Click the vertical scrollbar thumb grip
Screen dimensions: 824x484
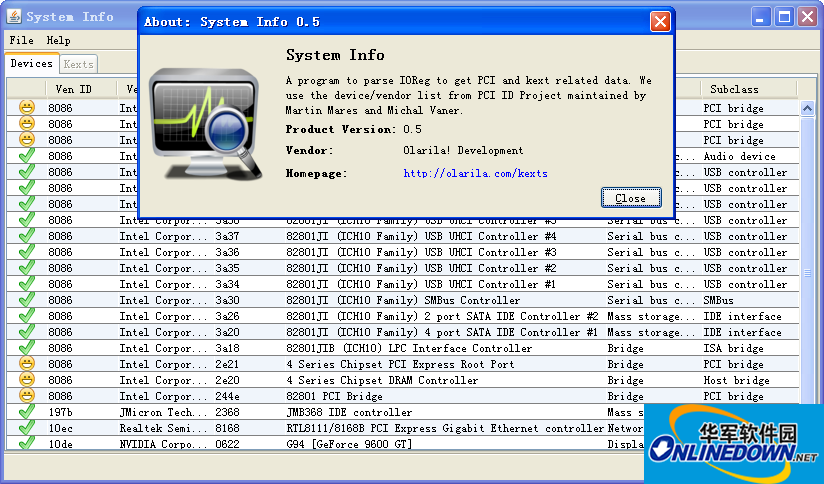coord(807,273)
